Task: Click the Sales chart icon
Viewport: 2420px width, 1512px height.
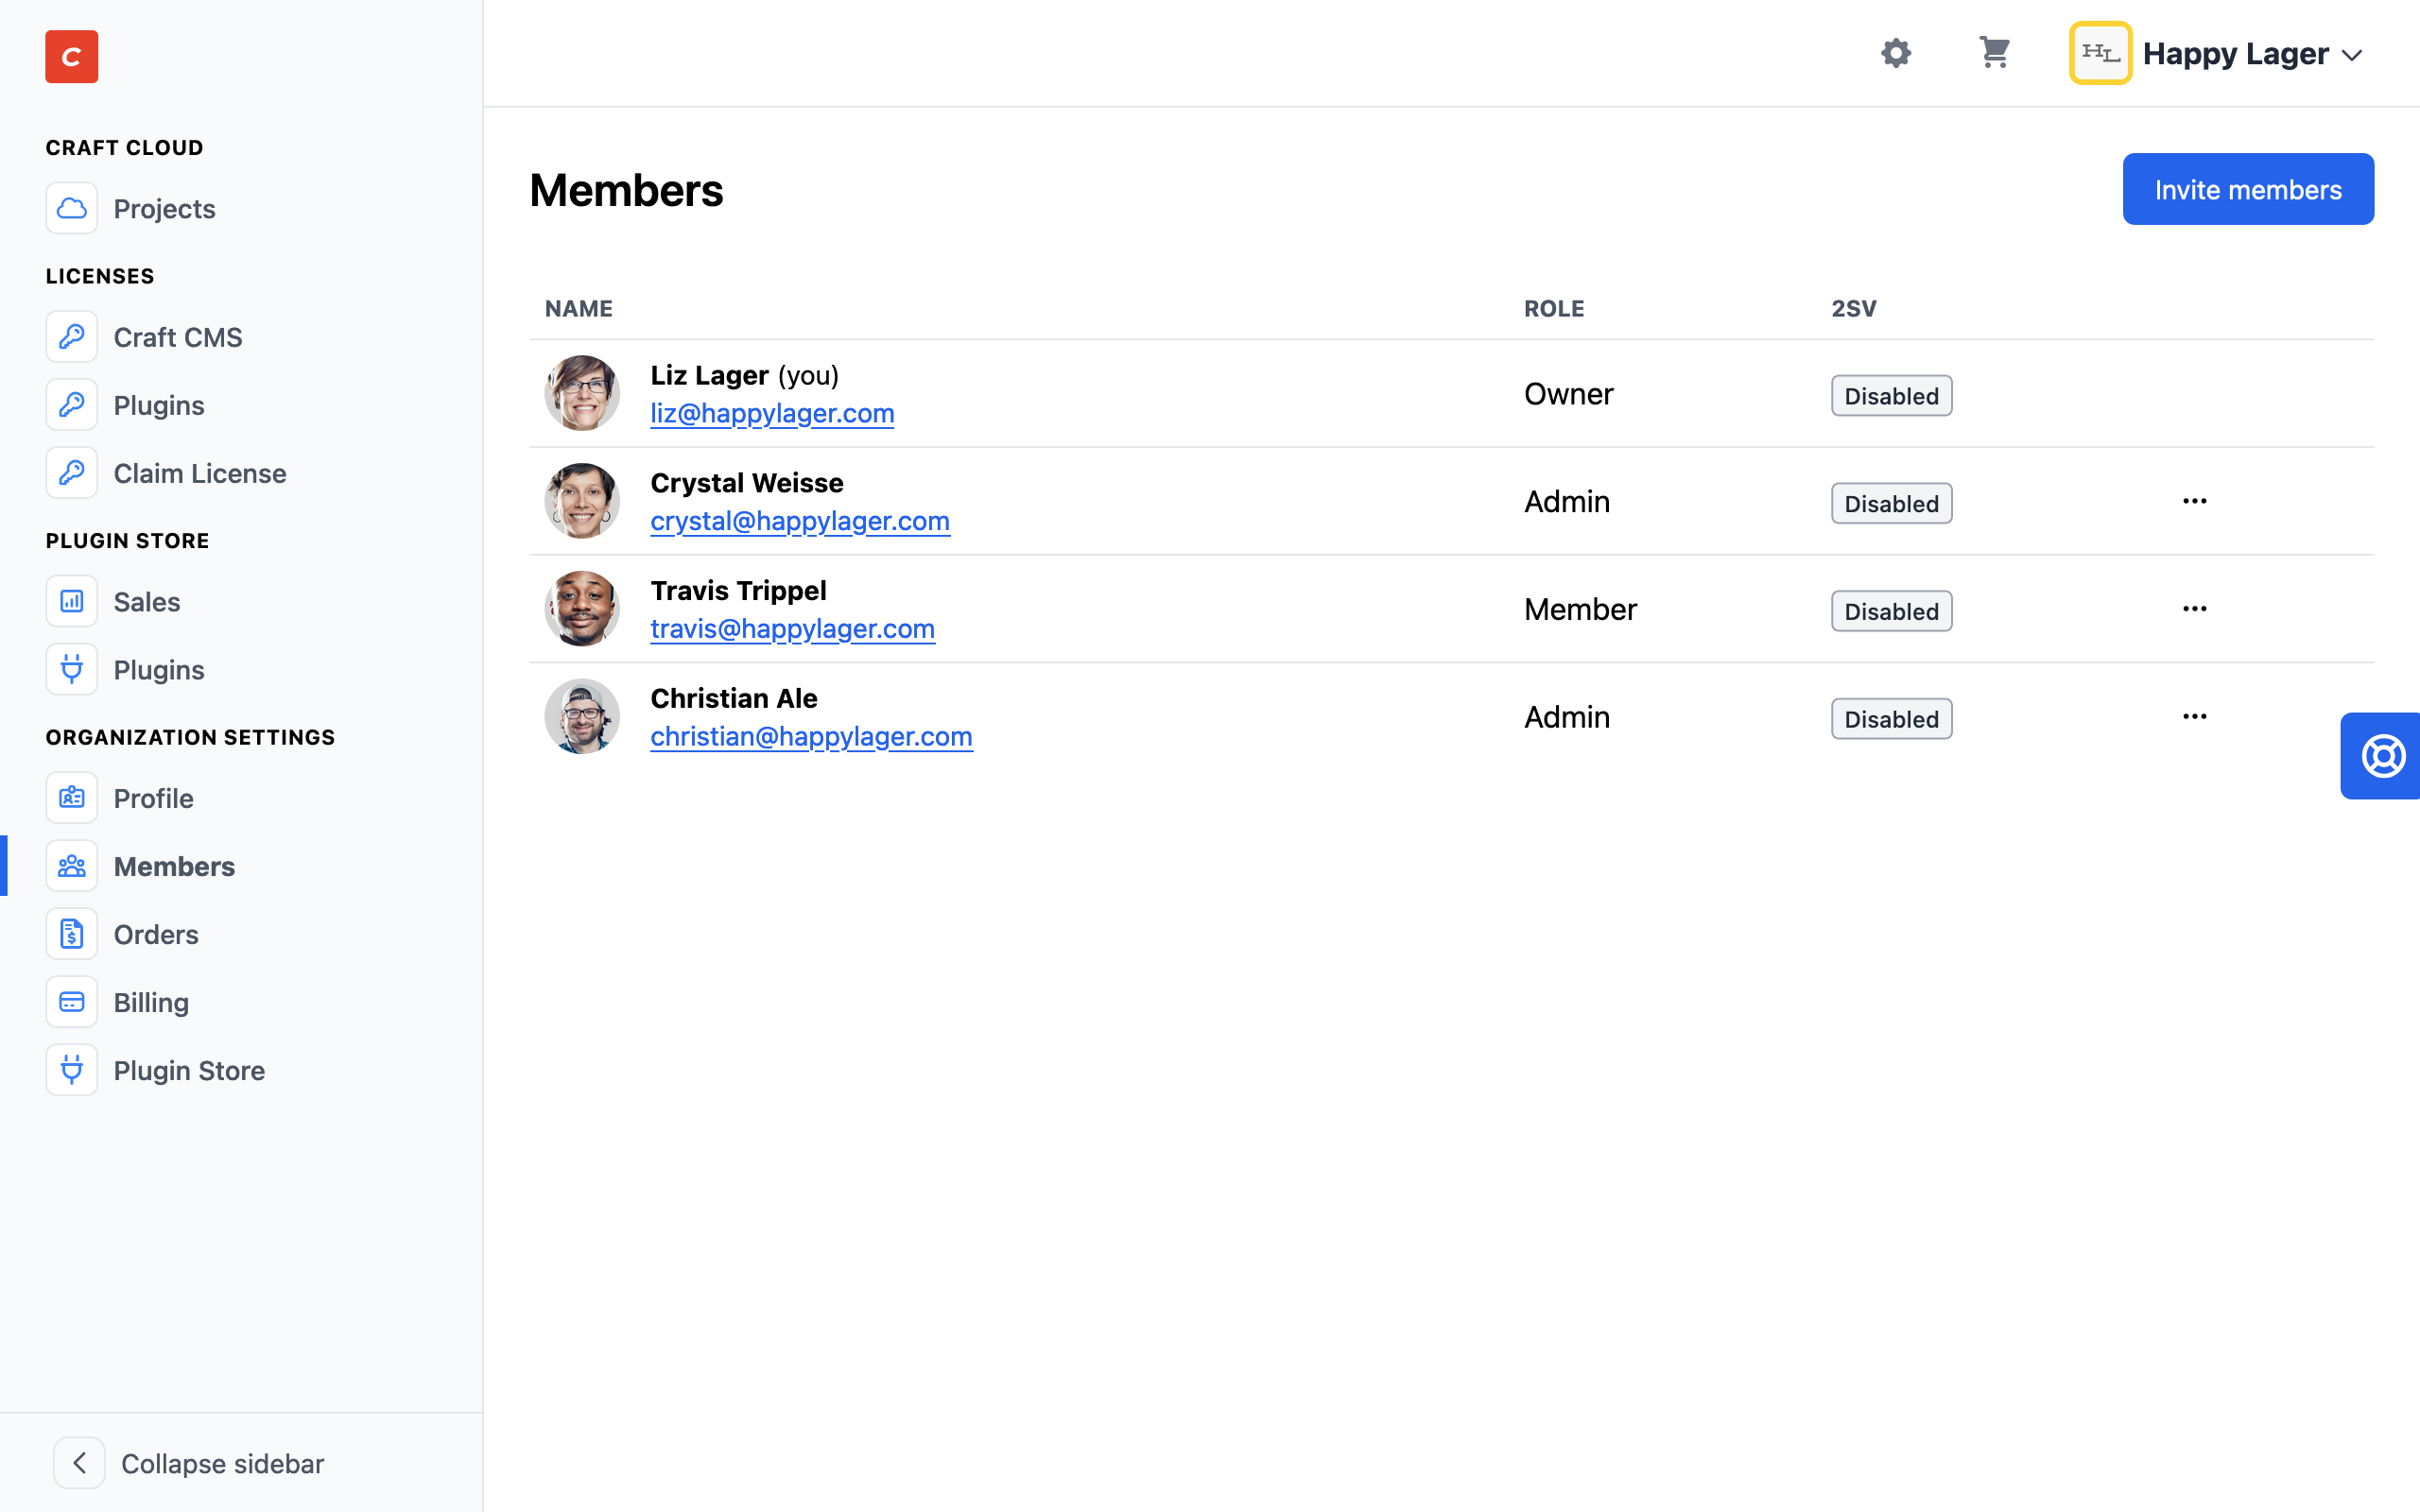Action: point(72,601)
